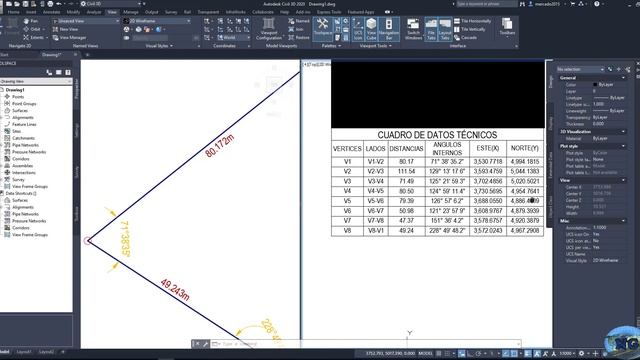Click the No selection dropdown in Properties
The width and height of the screenshot is (640, 360).
[580, 69]
